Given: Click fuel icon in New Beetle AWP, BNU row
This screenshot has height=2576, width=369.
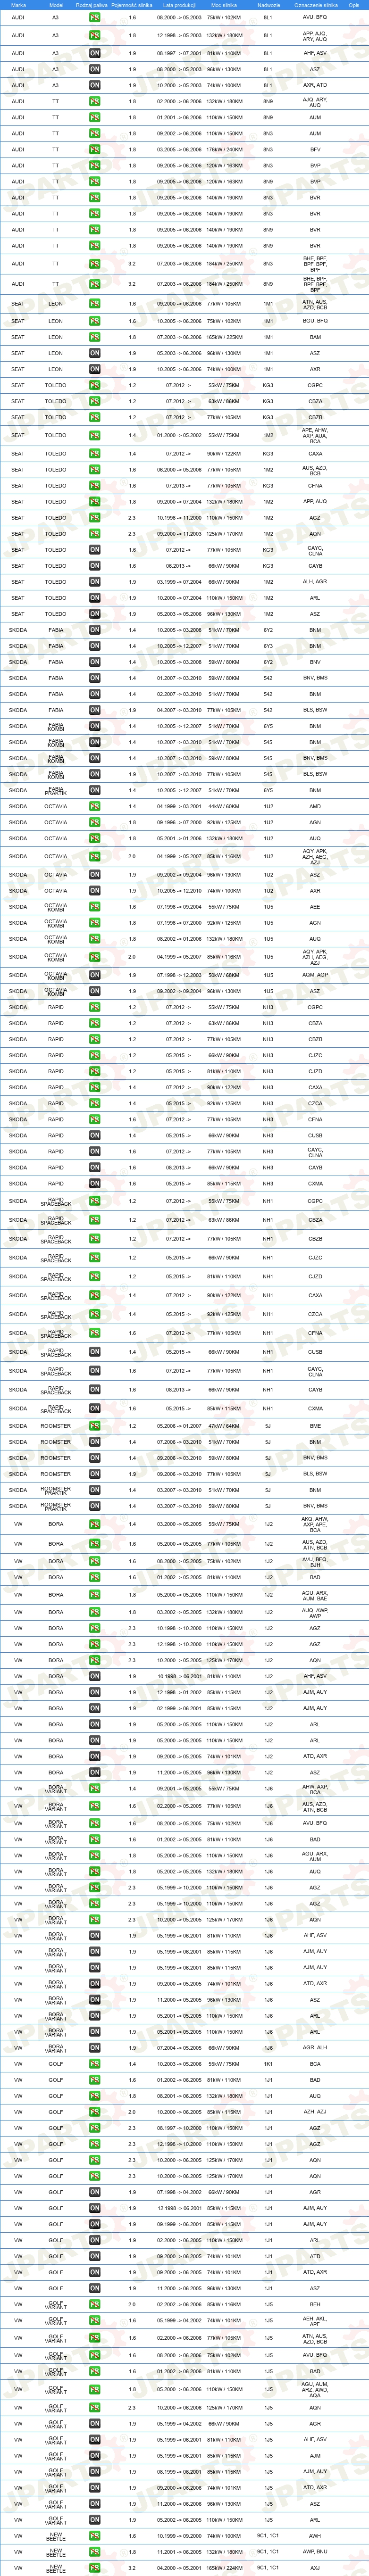Looking at the screenshot, I should 95,2552.
